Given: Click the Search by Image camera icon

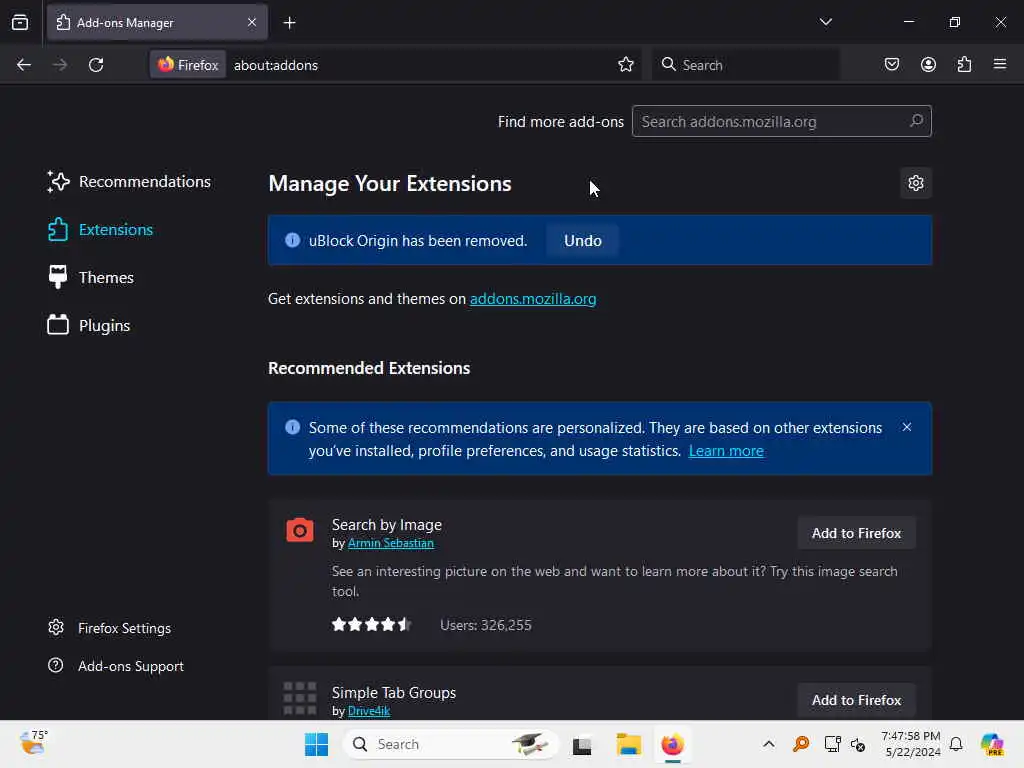Looking at the screenshot, I should (x=300, y=530).
